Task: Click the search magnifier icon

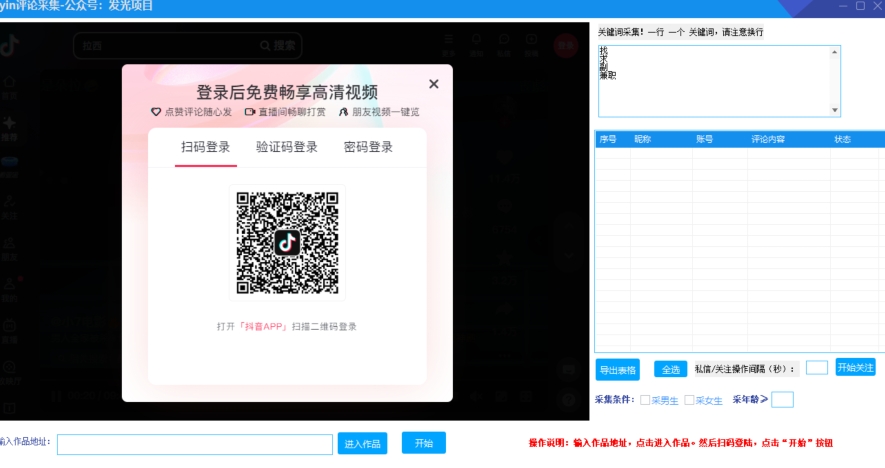Action: click(265, 46)
